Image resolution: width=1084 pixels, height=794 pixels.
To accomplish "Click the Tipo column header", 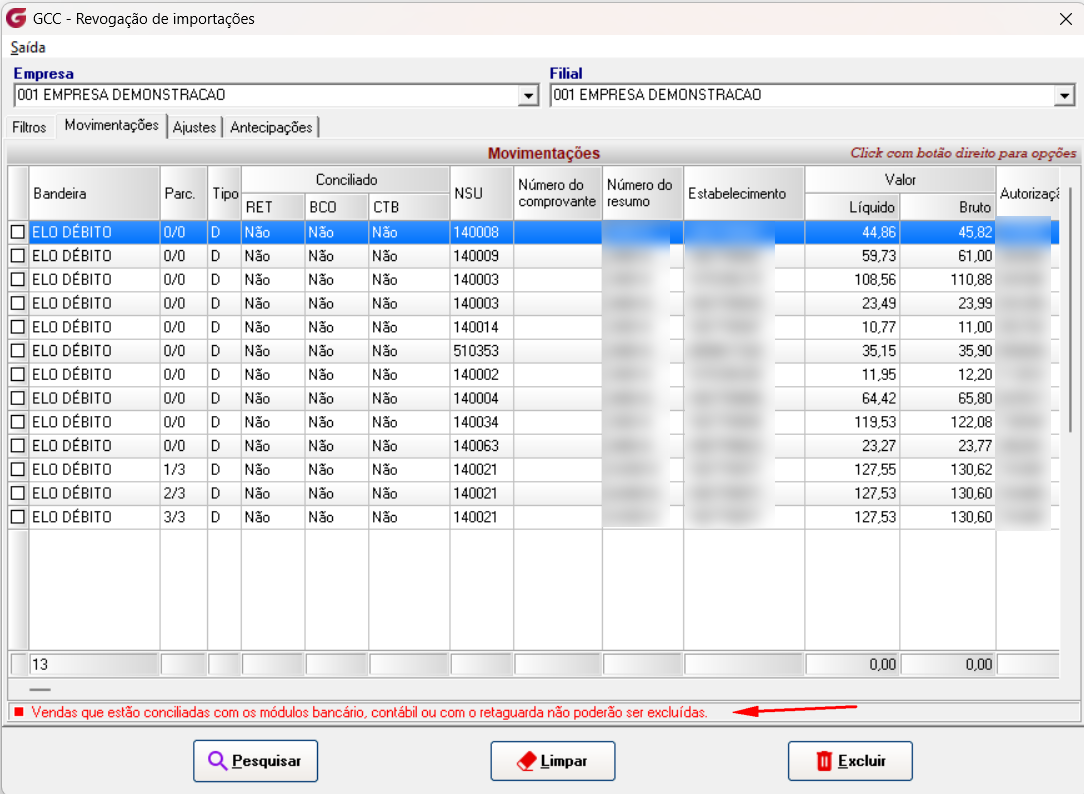I will 225,193.
